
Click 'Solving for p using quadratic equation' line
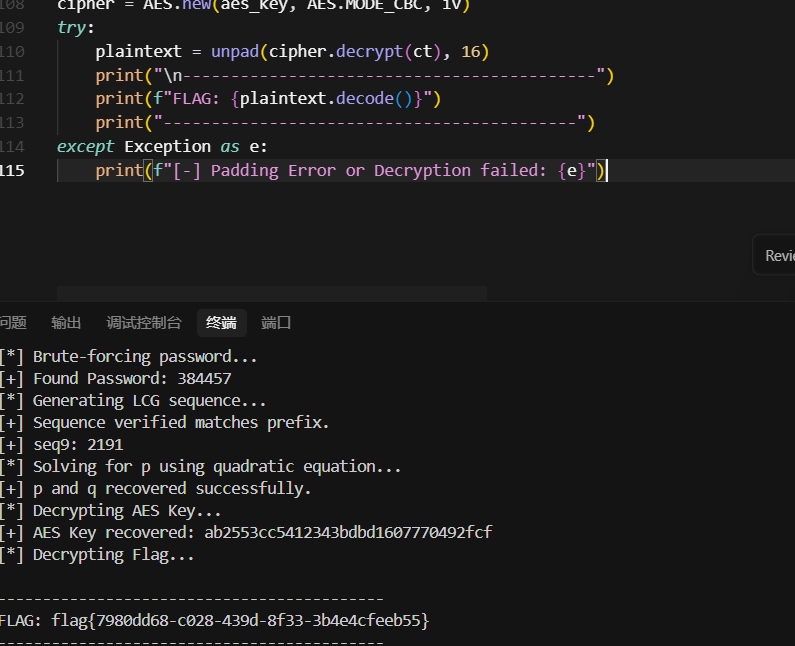pyautogui.click(x=217, y=466)
